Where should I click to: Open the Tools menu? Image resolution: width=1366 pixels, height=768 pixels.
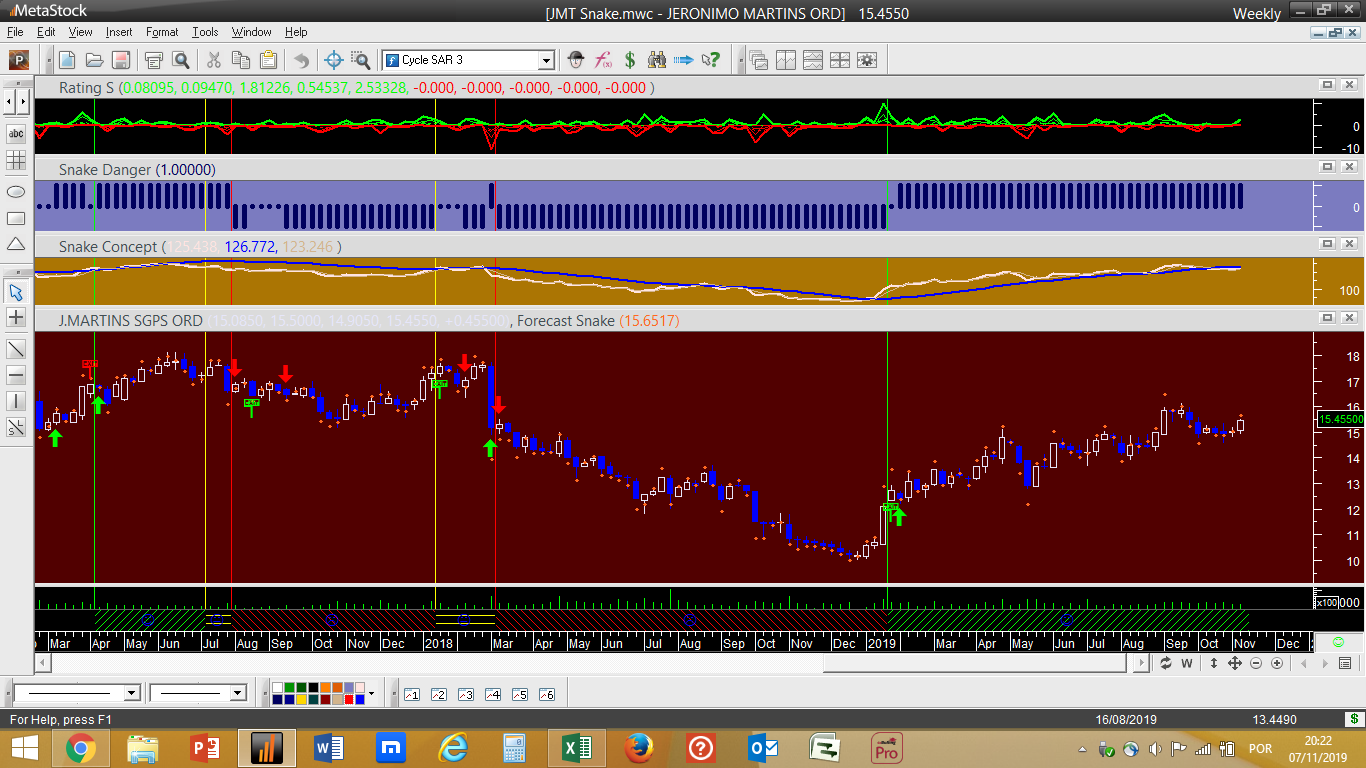(205, 32)
